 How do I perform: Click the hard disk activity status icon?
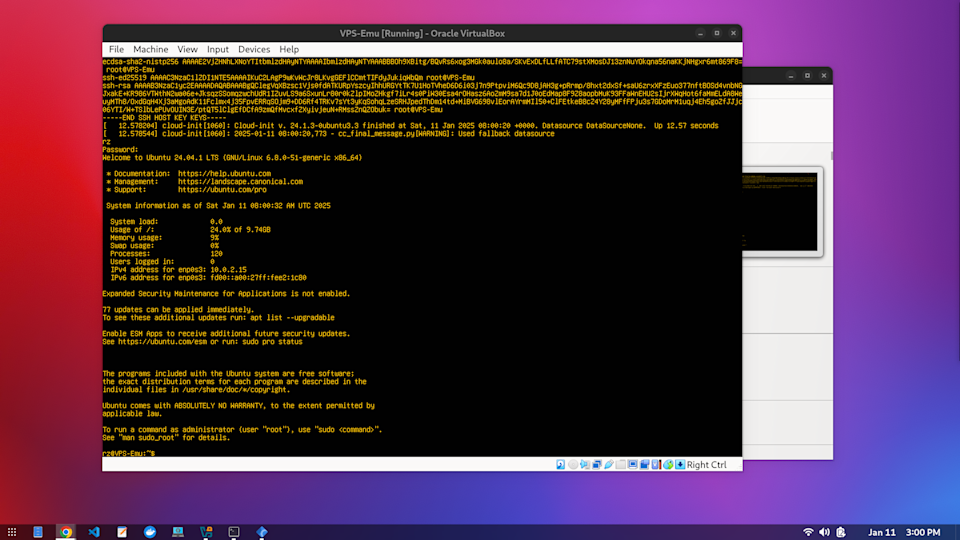(x=560, y=465)
